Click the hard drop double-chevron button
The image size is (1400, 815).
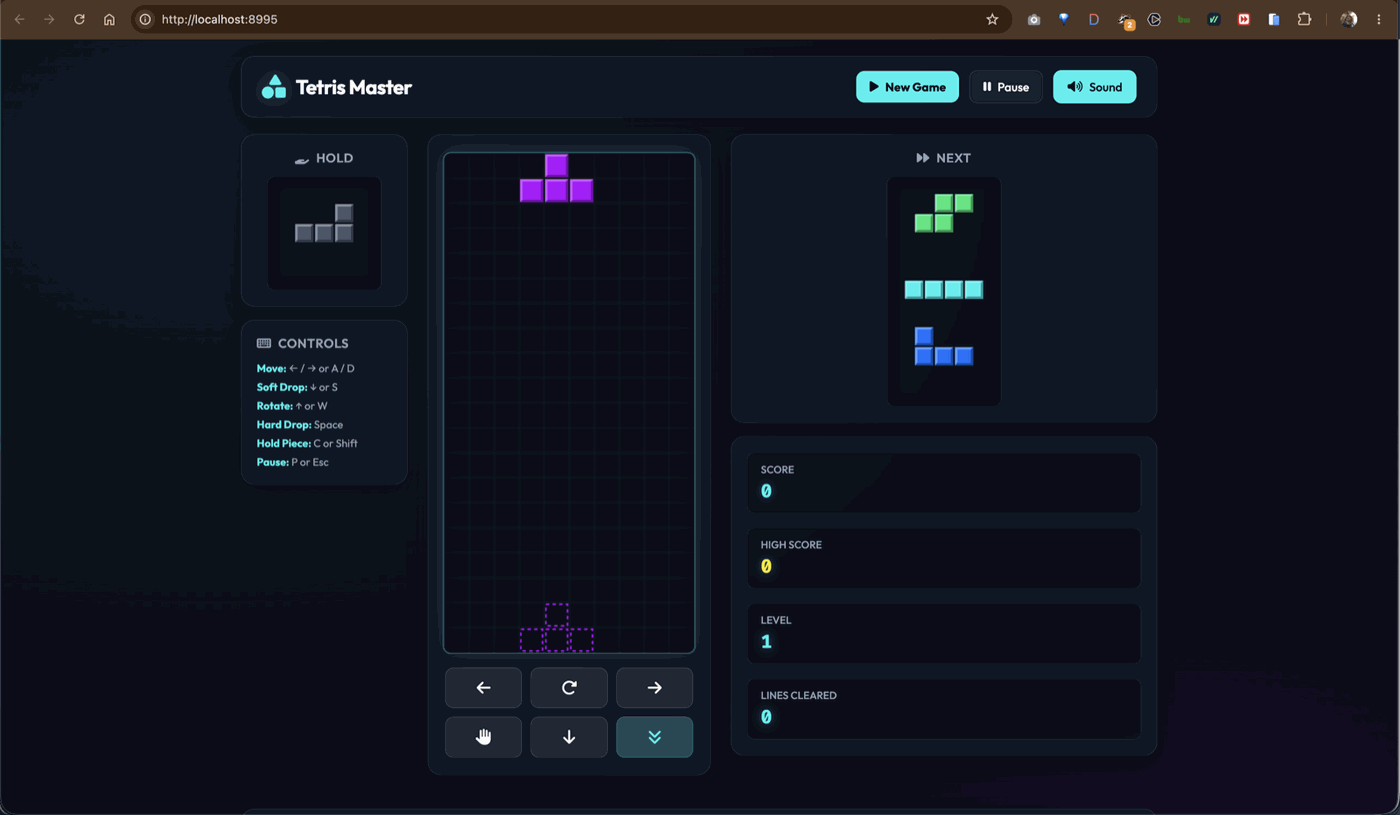[654, 737]
